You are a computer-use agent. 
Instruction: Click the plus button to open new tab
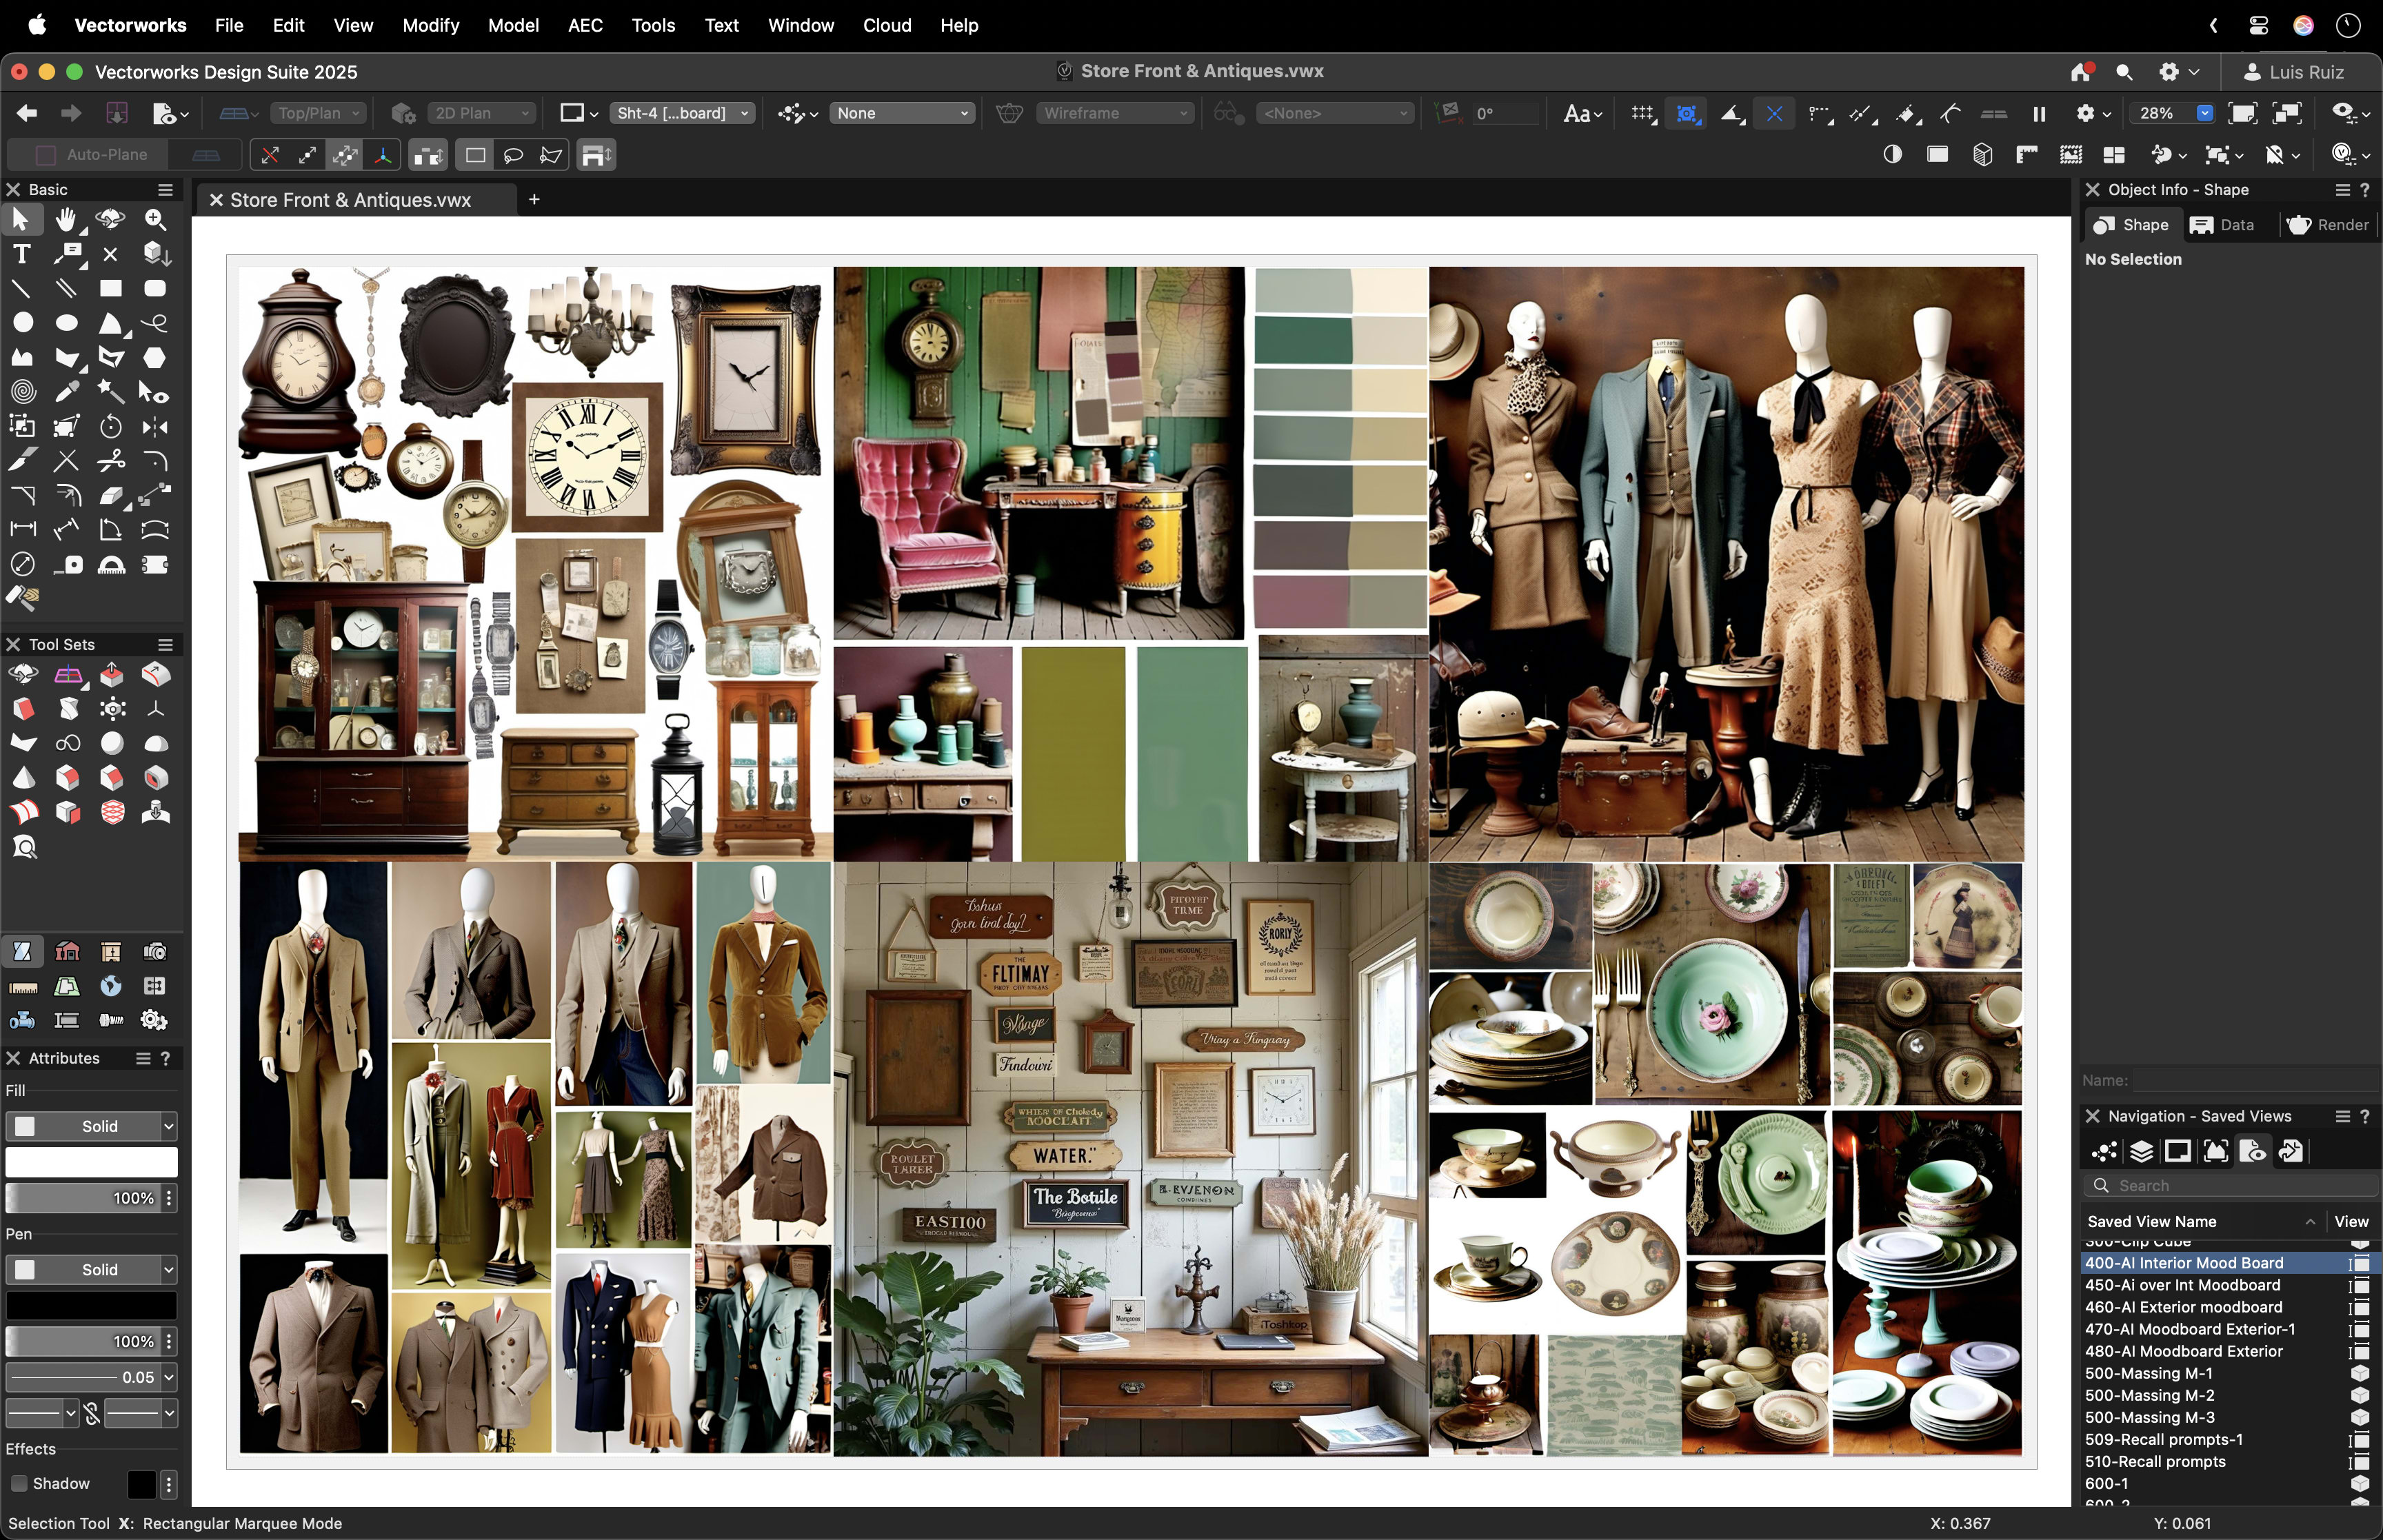pos(535,199)
